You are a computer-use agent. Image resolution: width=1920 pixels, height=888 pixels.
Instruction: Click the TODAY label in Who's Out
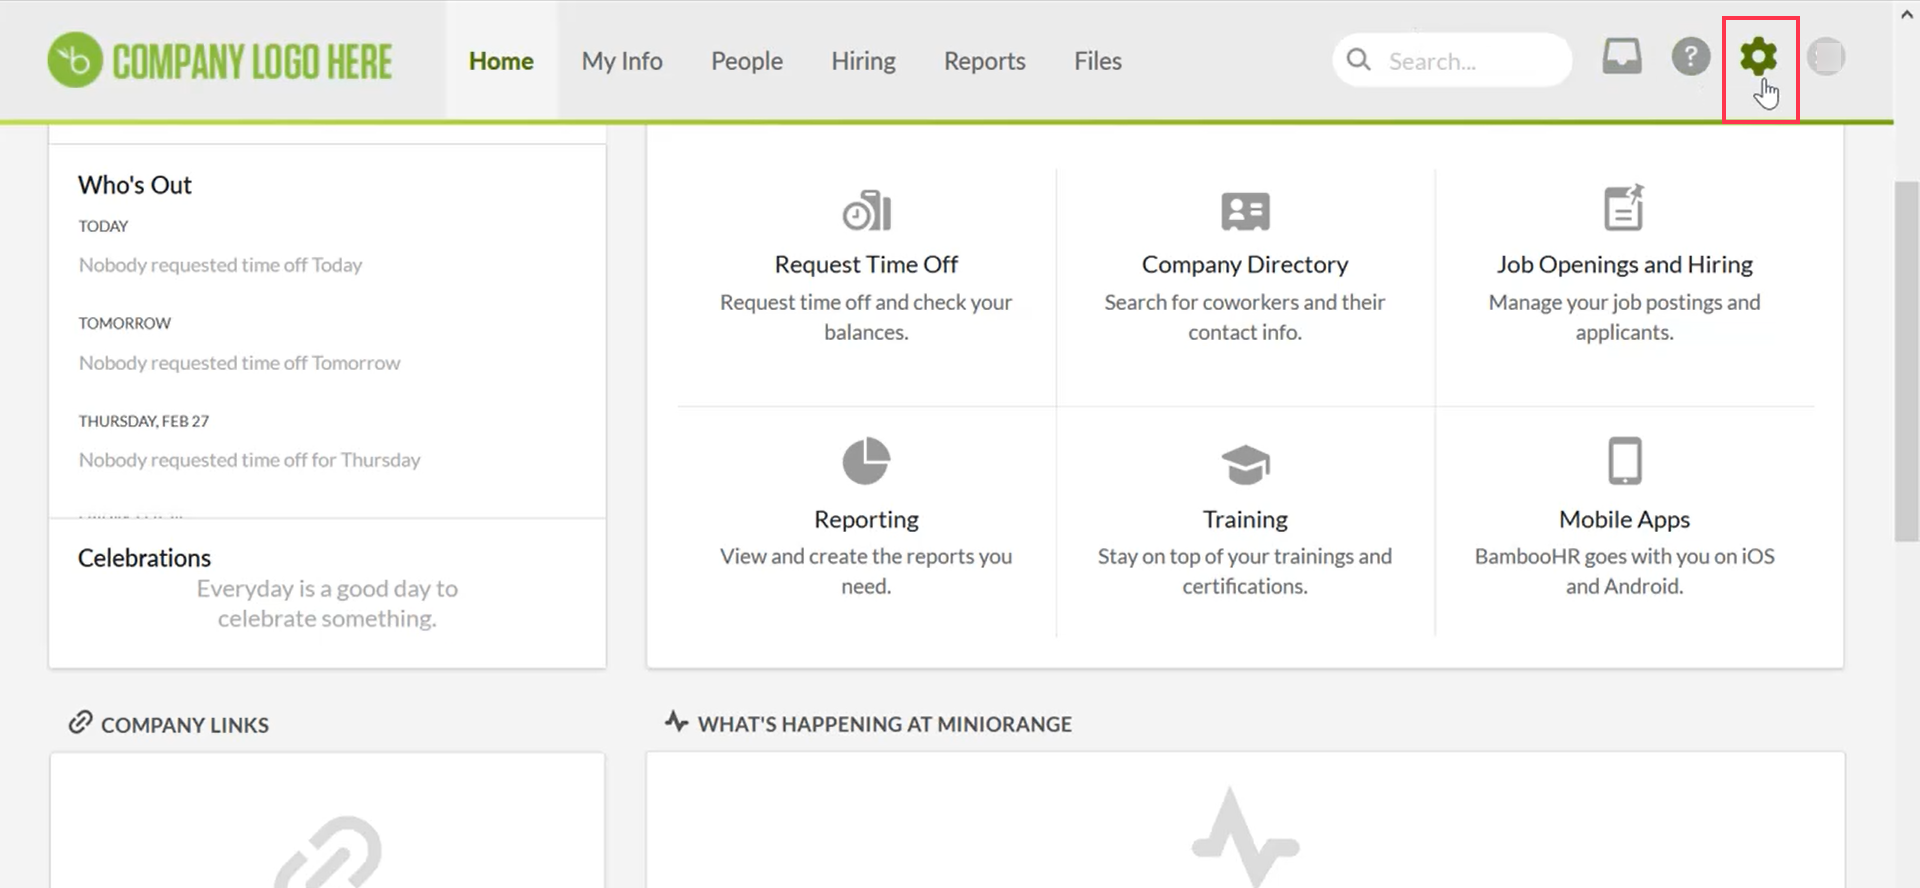click(103, 226)
